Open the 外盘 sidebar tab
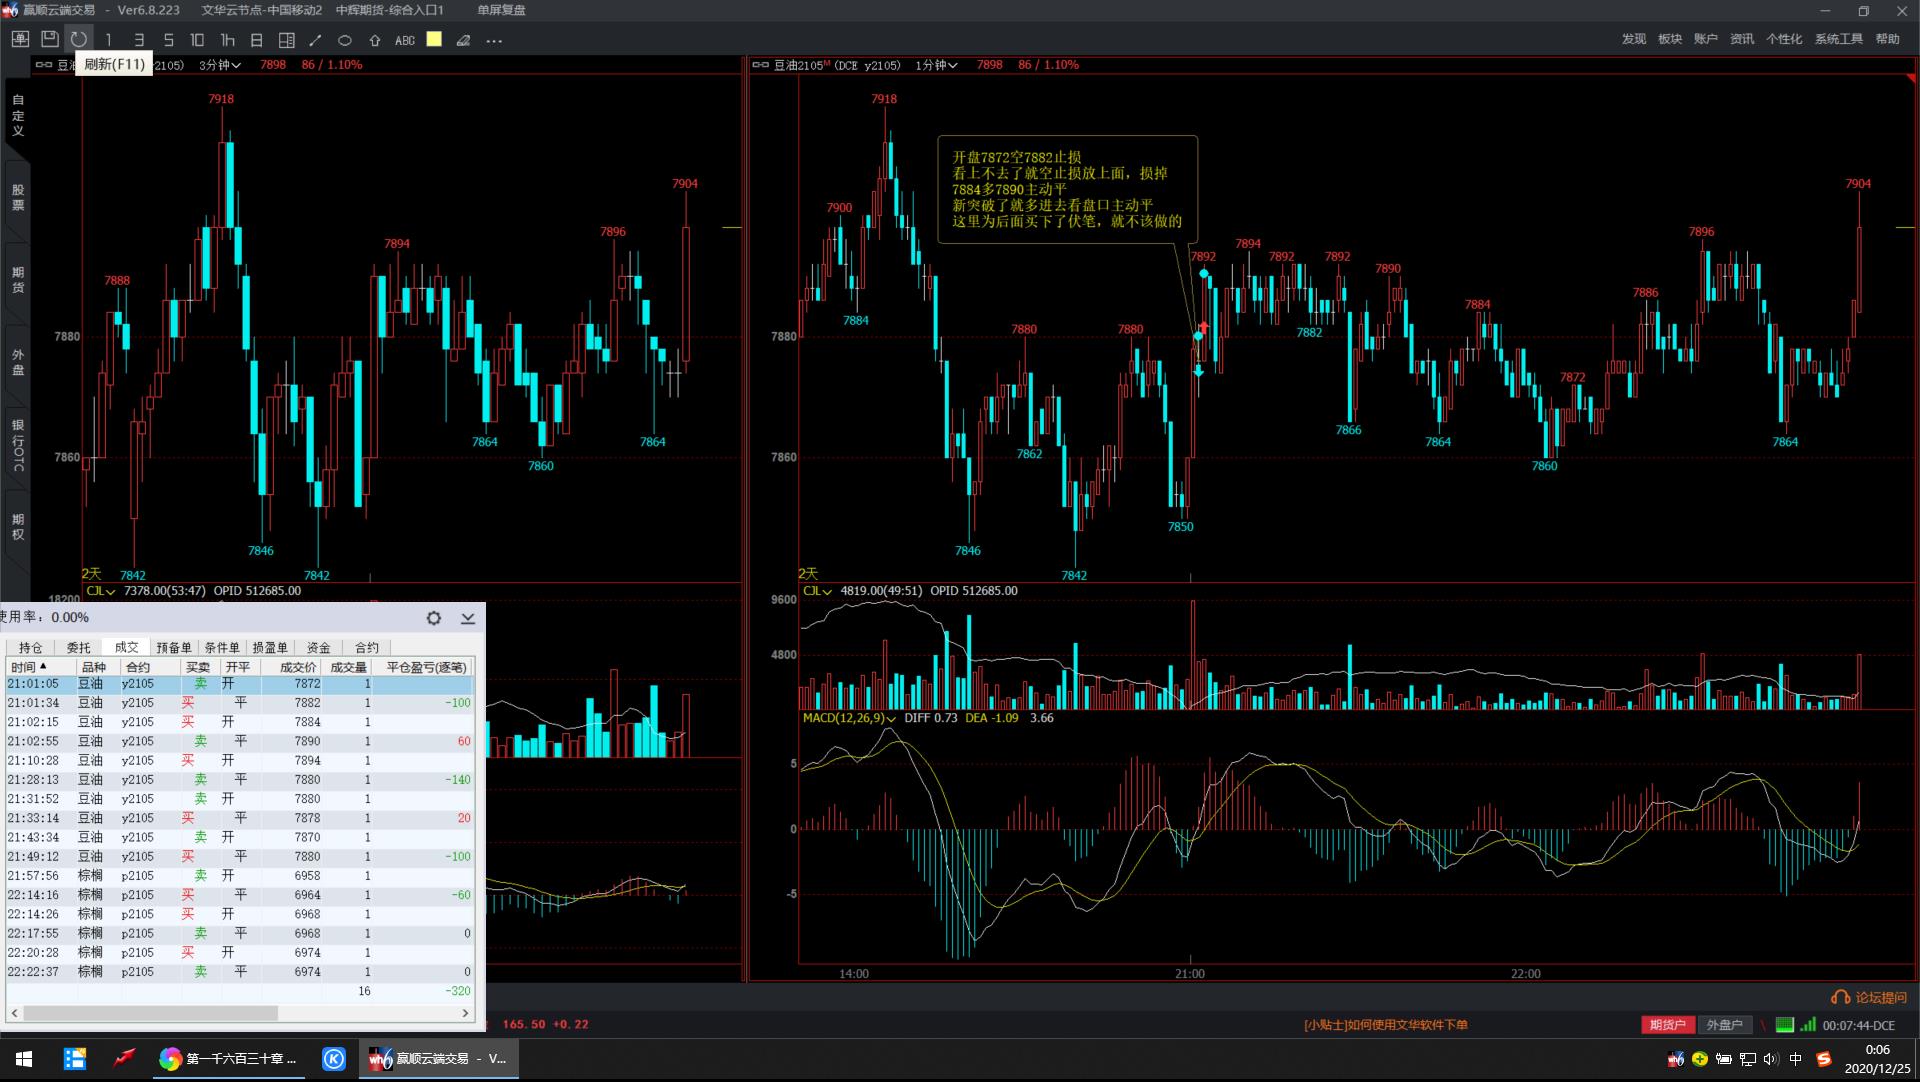The height and width of the screenshot is (1082, 1920). tap(18, 362)
